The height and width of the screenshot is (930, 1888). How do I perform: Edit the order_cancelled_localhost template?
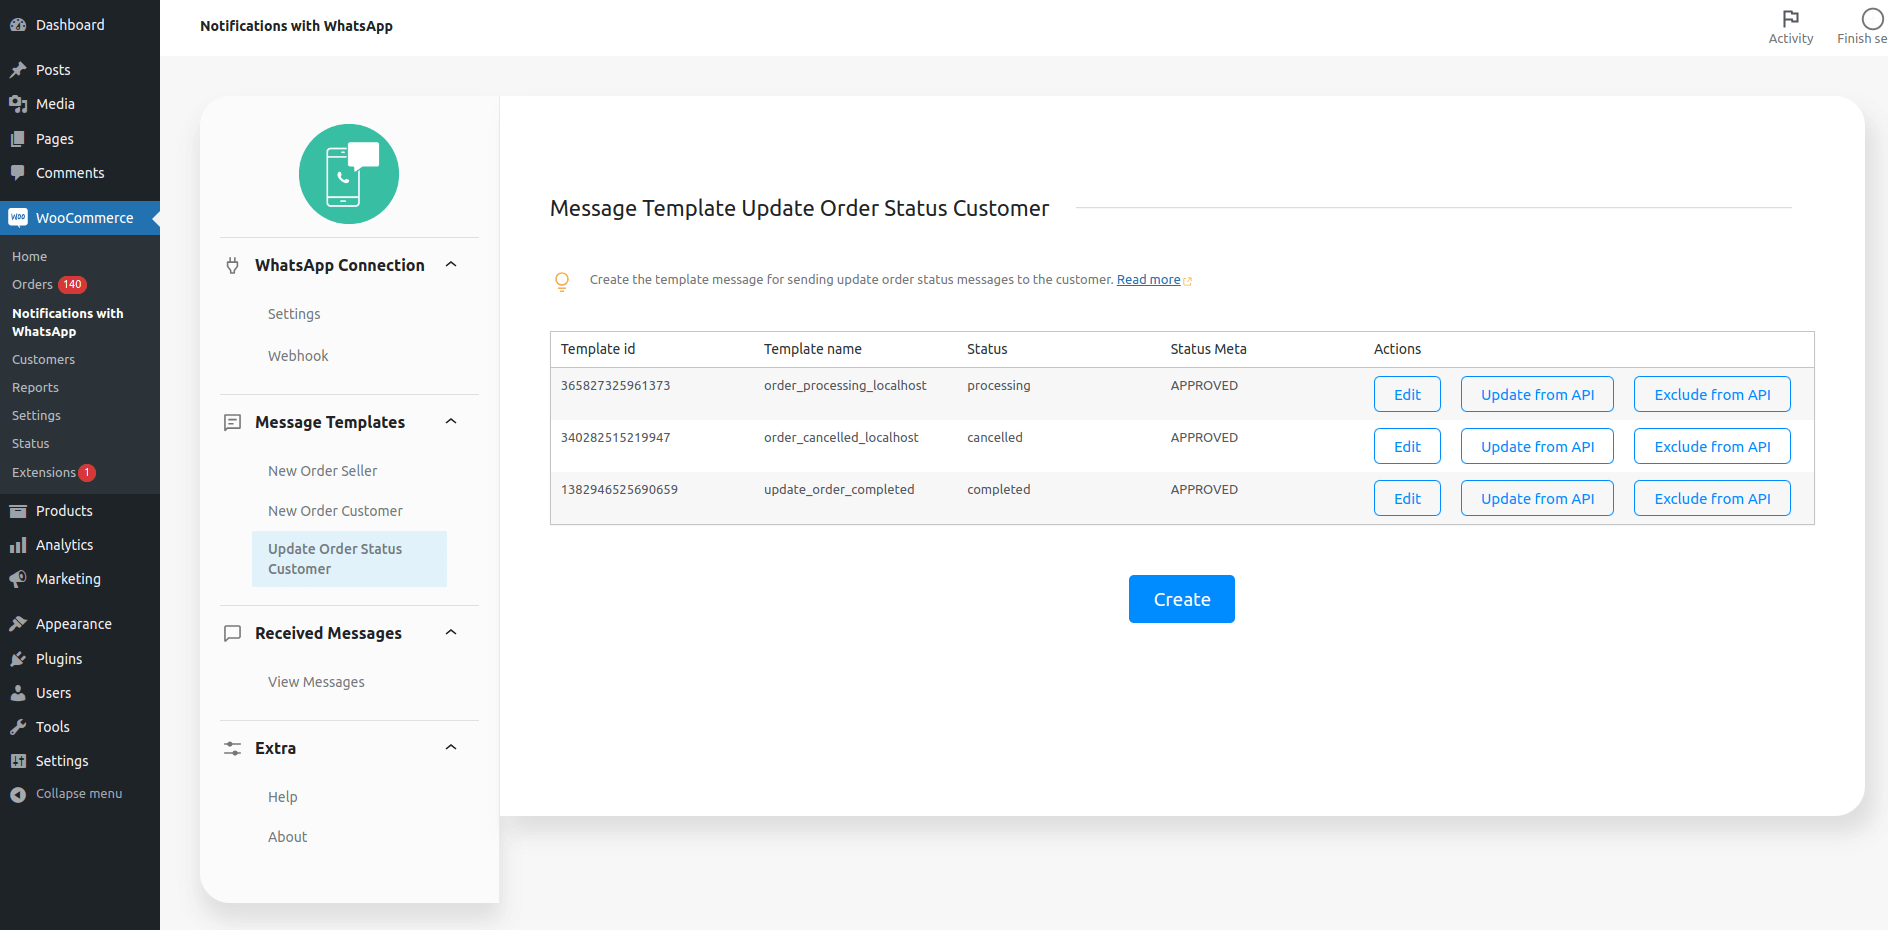click(1407, 446)
